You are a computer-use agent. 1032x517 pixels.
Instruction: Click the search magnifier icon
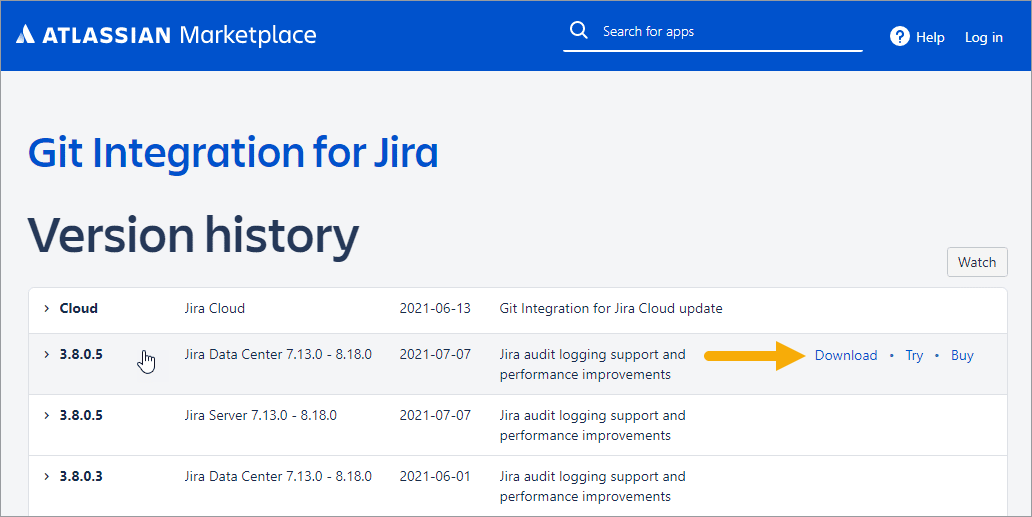[578, 31]
